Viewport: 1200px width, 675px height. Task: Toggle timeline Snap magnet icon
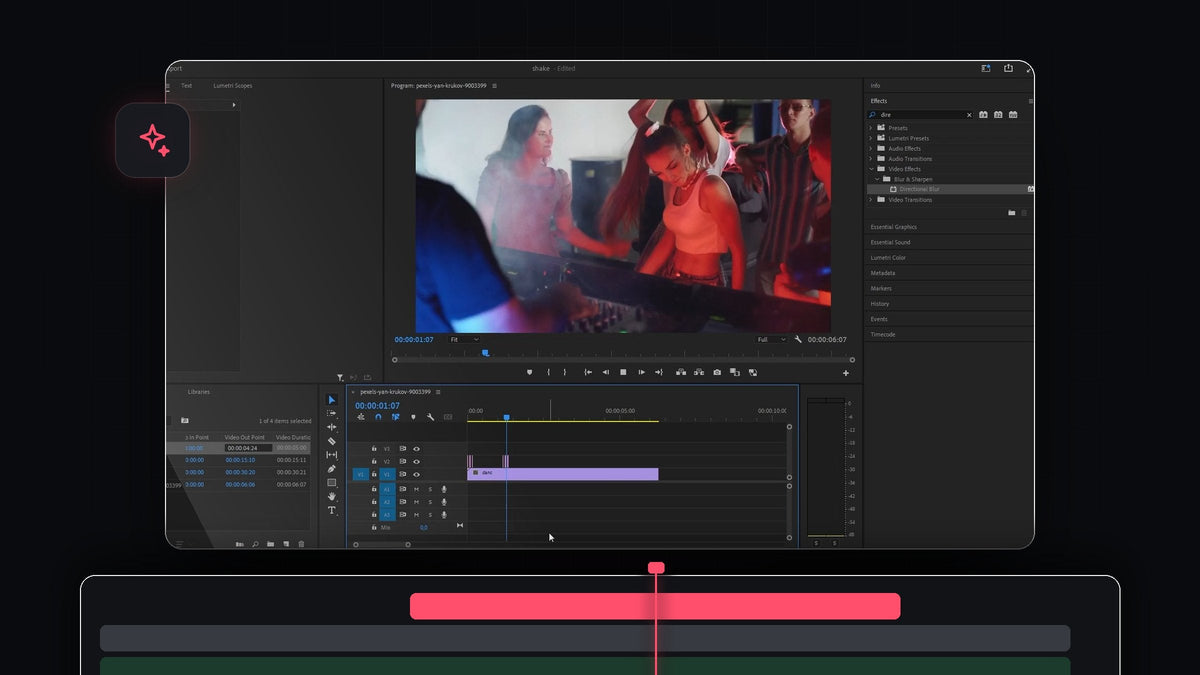tap(378, 417)
